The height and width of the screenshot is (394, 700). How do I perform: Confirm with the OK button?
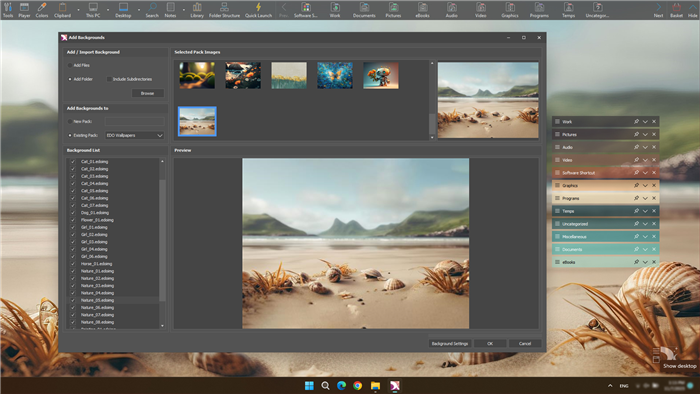490,344
